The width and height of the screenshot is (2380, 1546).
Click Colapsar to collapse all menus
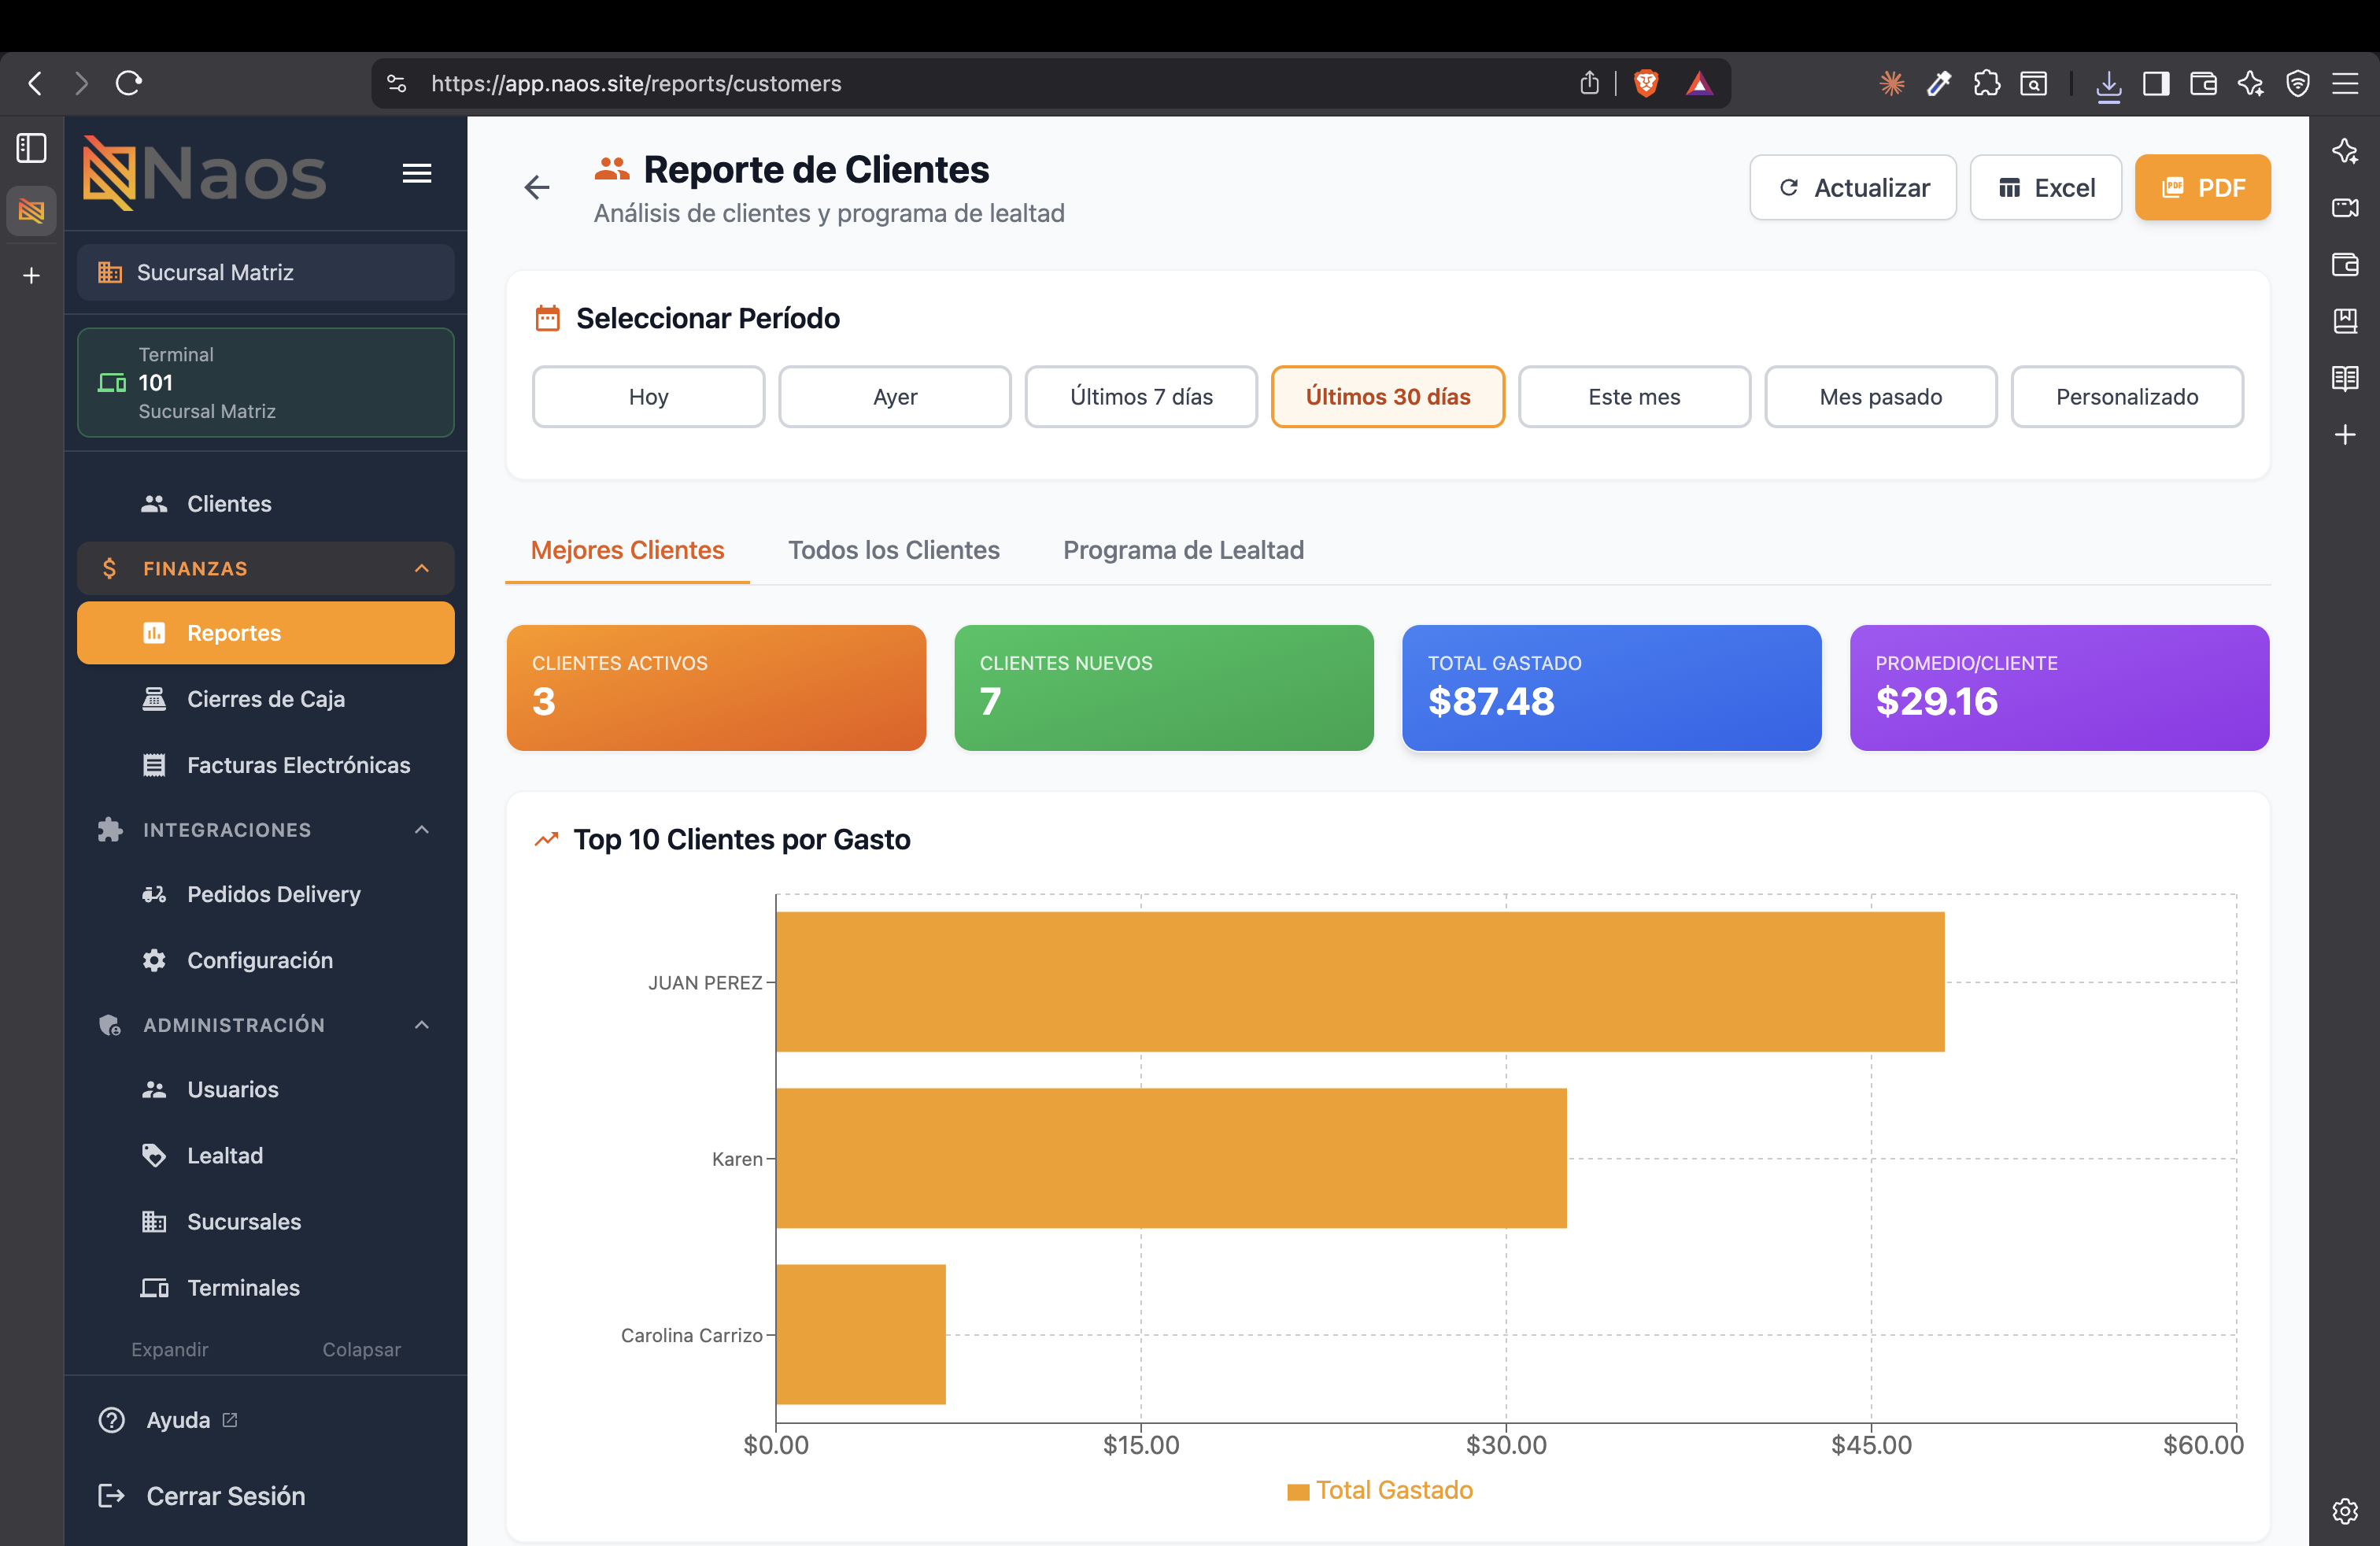[361, 1349]
